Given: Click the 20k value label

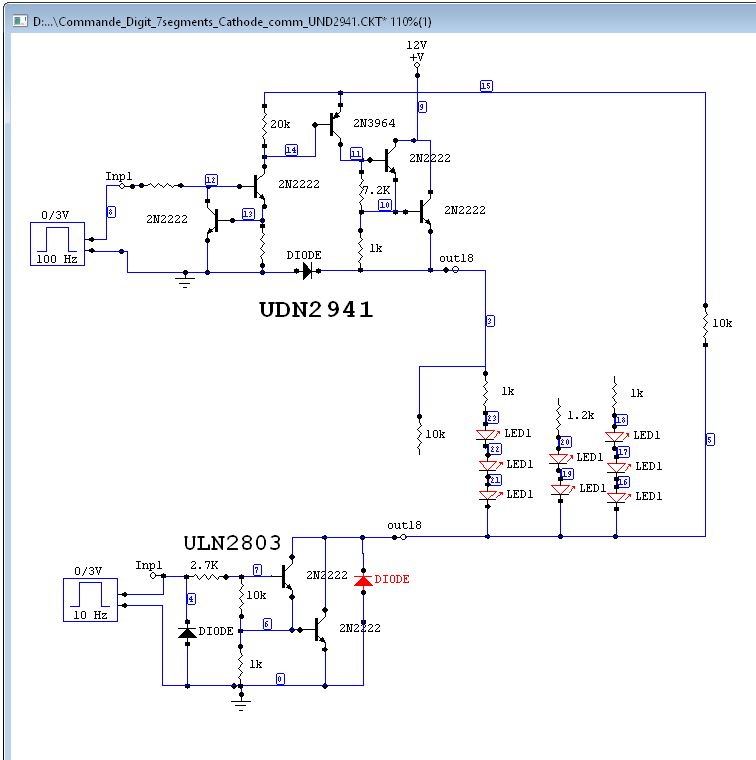Looking at the screenshot, I should pos(280,124).
